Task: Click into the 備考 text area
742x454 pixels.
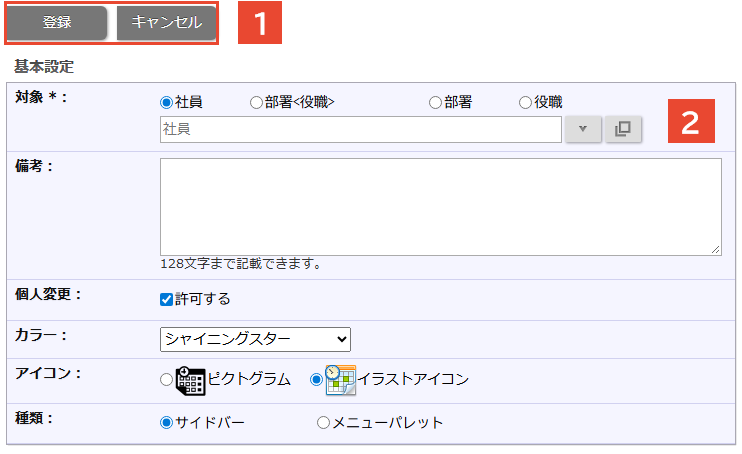Action: (440, 206)
